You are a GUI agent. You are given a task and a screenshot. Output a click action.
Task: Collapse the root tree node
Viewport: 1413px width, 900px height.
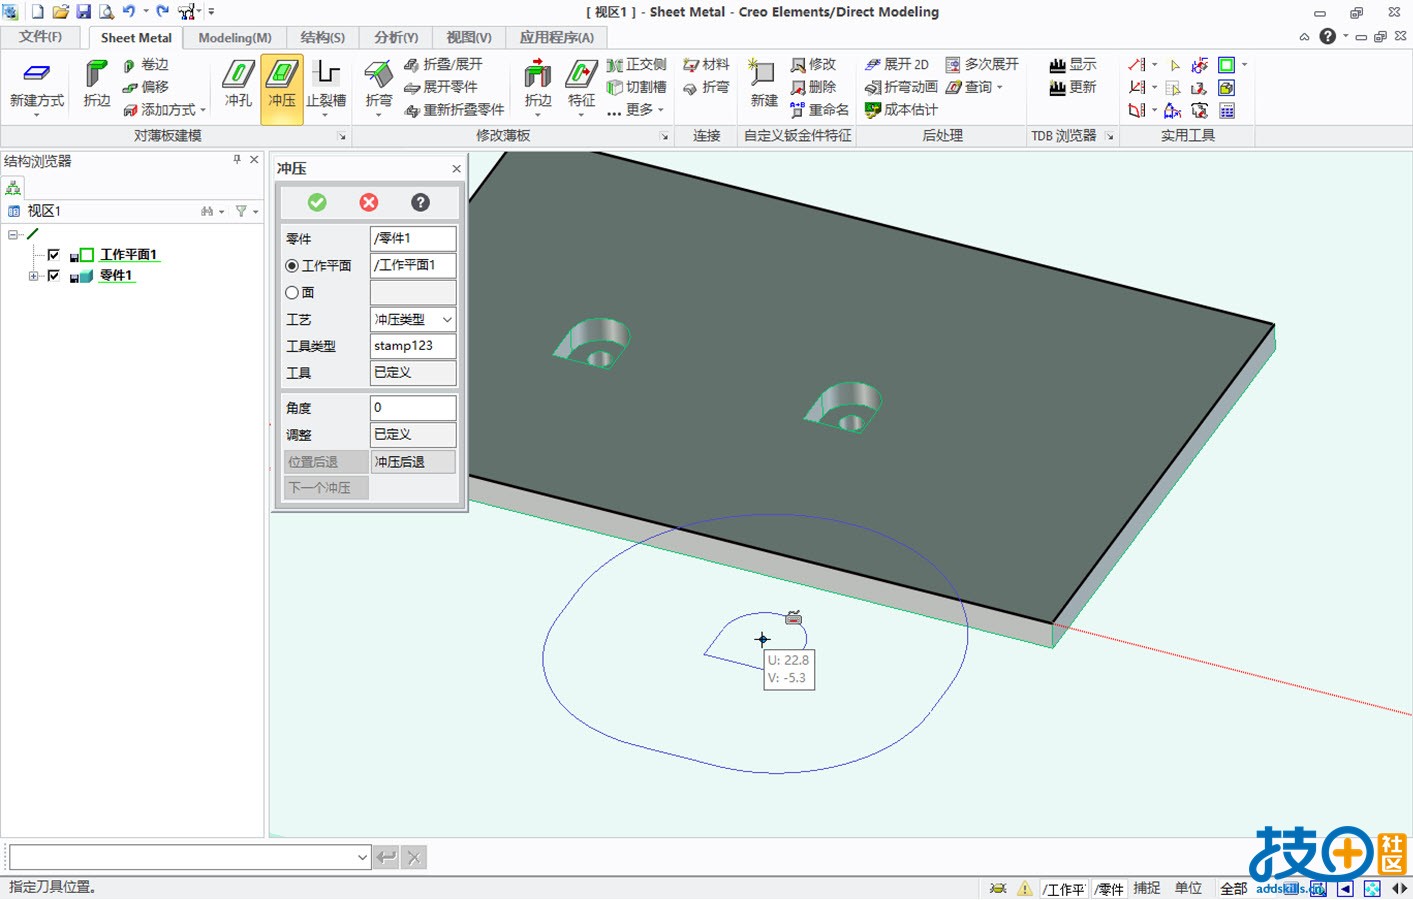click(14, 234)
